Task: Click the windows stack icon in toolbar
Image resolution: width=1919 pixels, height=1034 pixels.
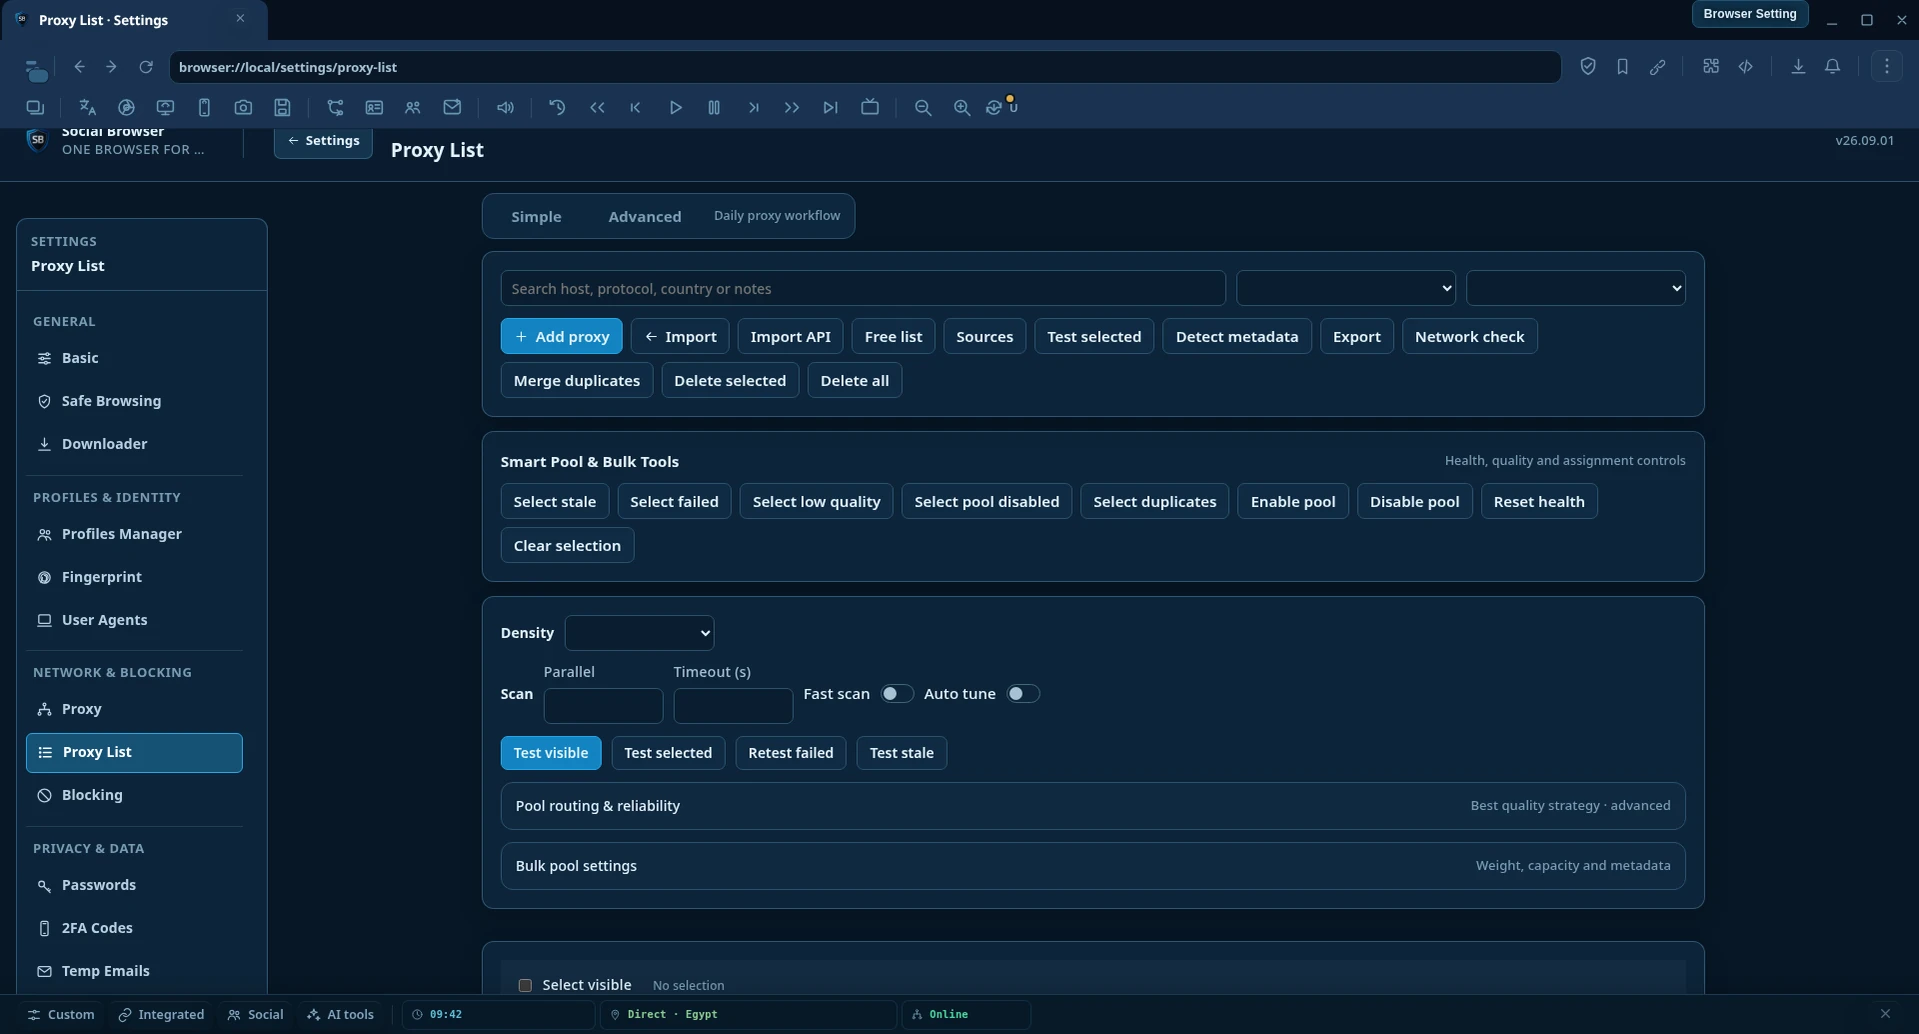Action: pyautogui.click(x=35, y=107)
